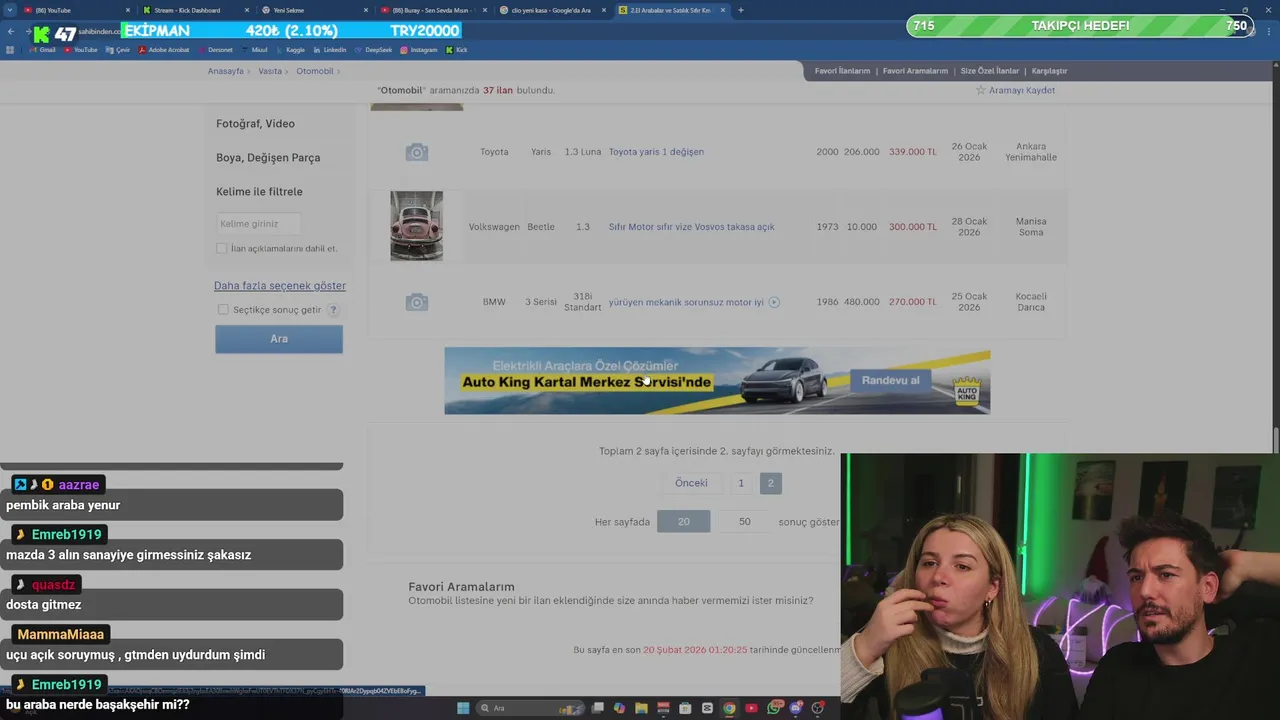The width and height of the screenshot is (1280, 720).
Task: Click the camera placeholder on Toyota Yaris listing
Action: click(x=417, y=152)
